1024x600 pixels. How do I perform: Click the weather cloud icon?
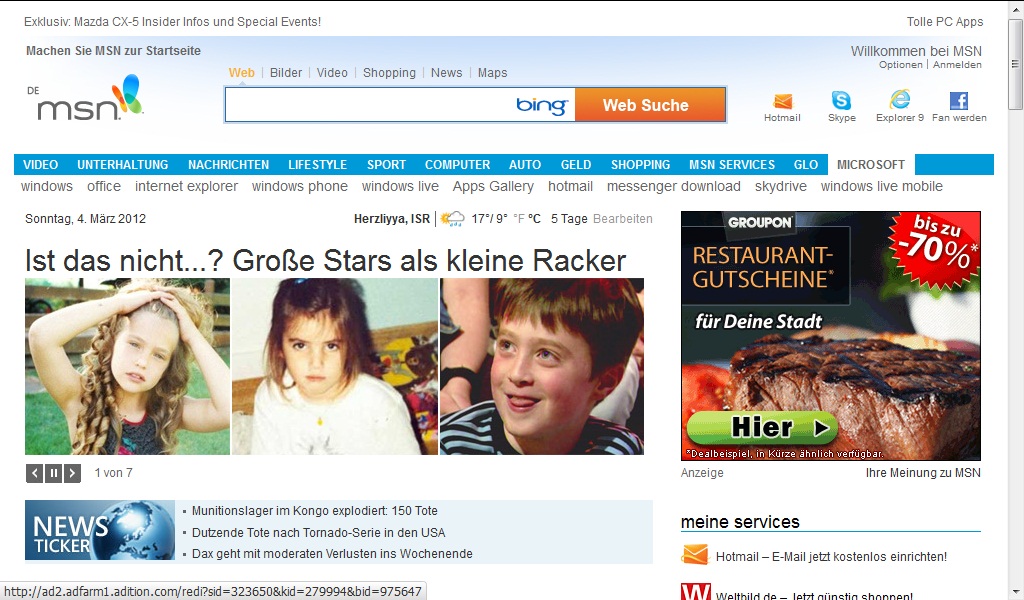(x=452, y=219)
